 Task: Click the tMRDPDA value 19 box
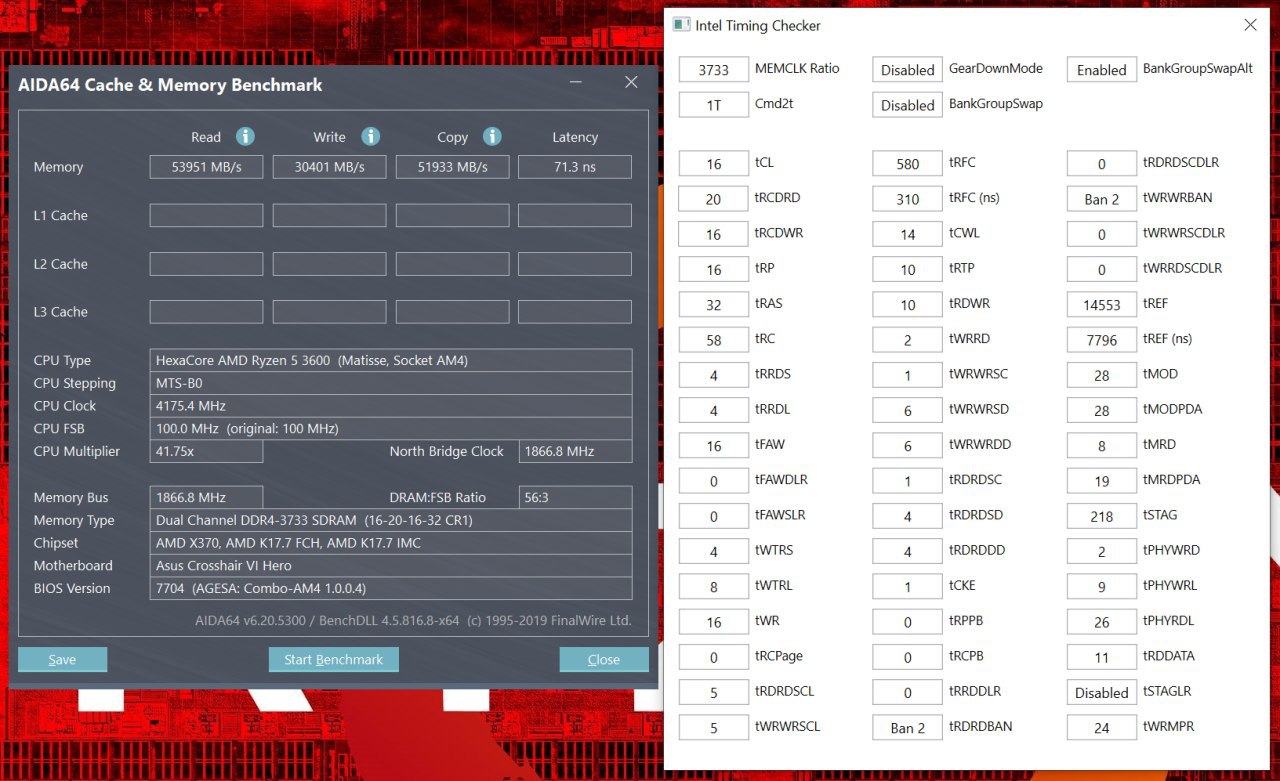(1101, 480)
